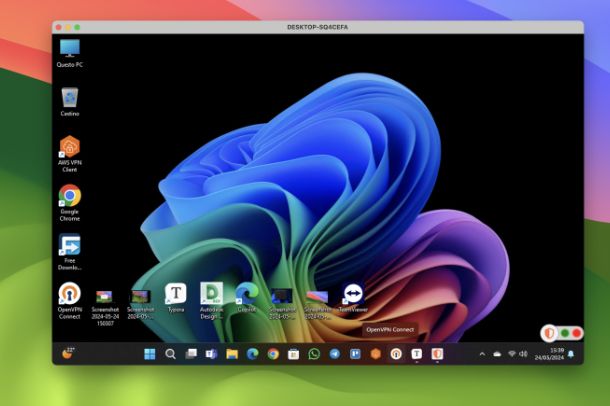Screen dimensions: 610x406
Task: Select the Cestino recycle bin icon
Action: 70,102
